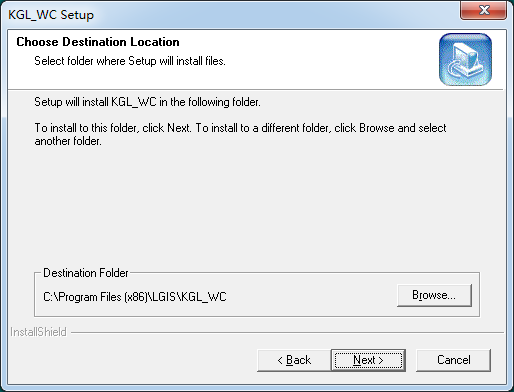Click the underlined B in Back
This screenshot has width=514, height=392.
290,360
